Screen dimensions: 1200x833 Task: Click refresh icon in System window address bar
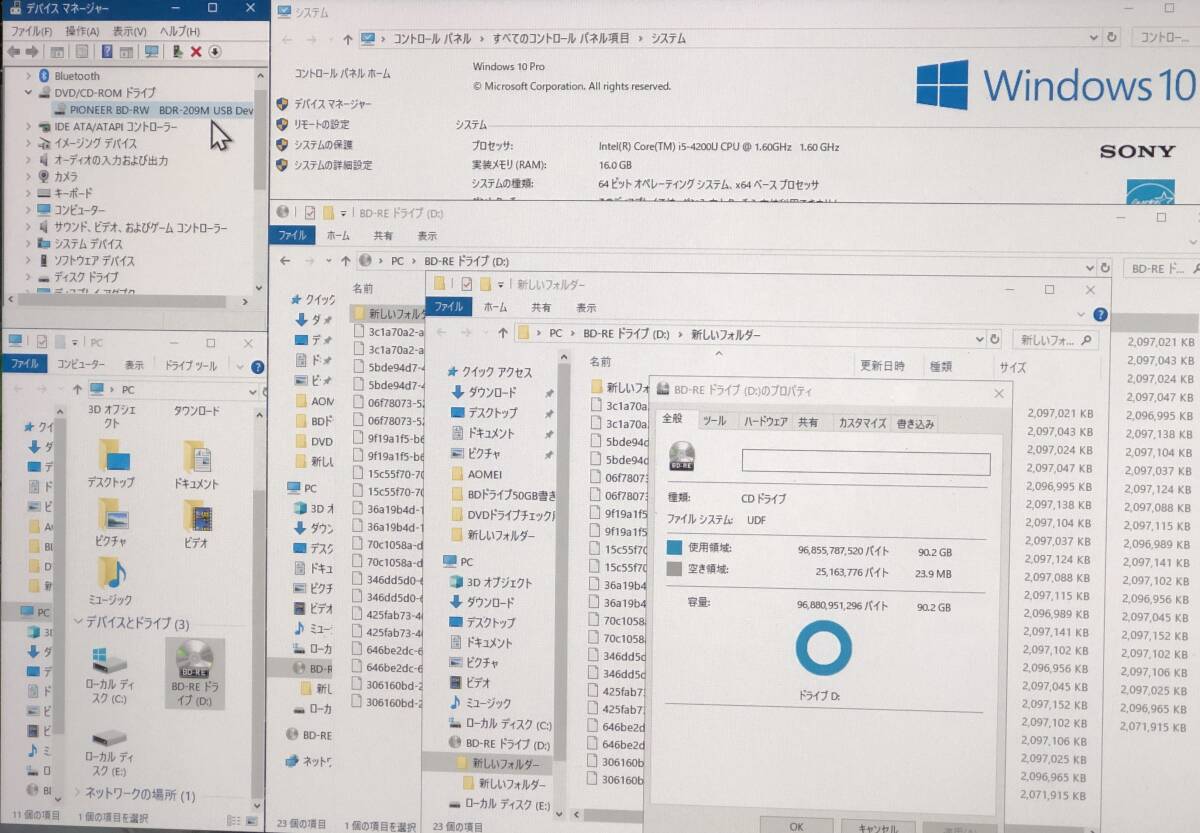[1111, 38]
